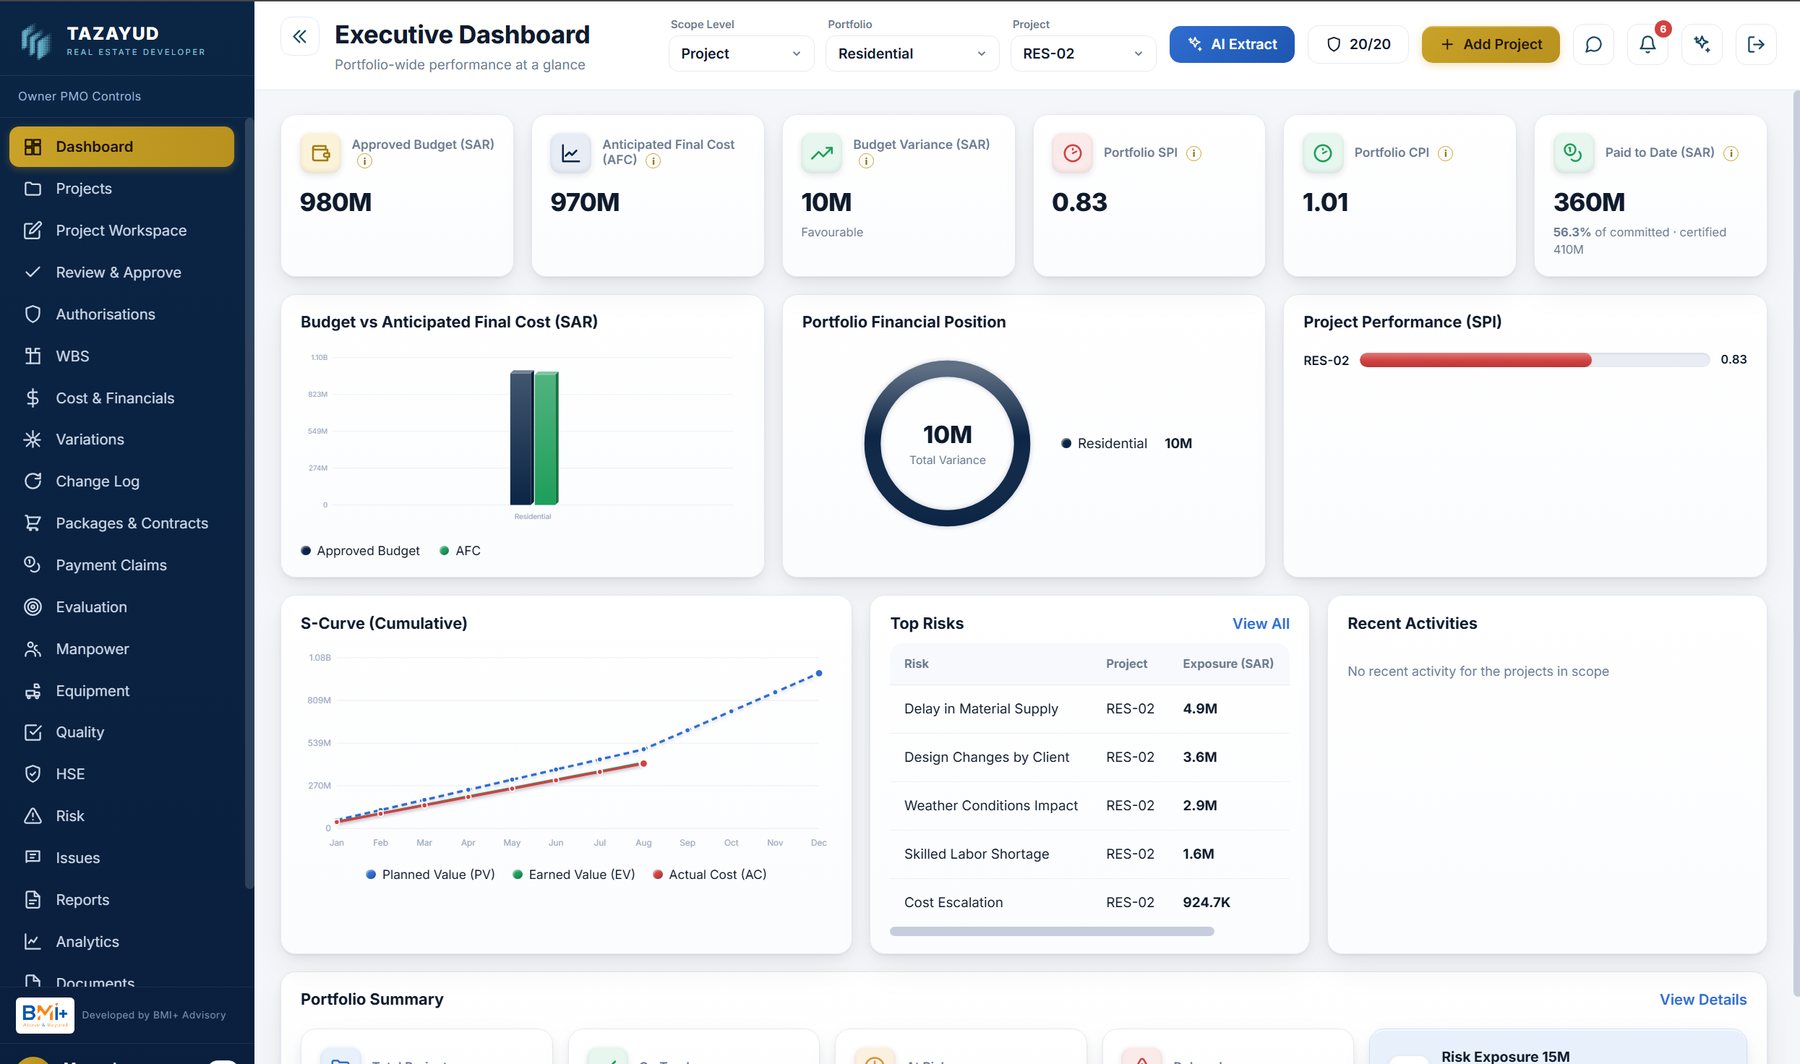Click the Paid to Date coins icon
1800x1064 pixels.
click(x=1573, y=153)
